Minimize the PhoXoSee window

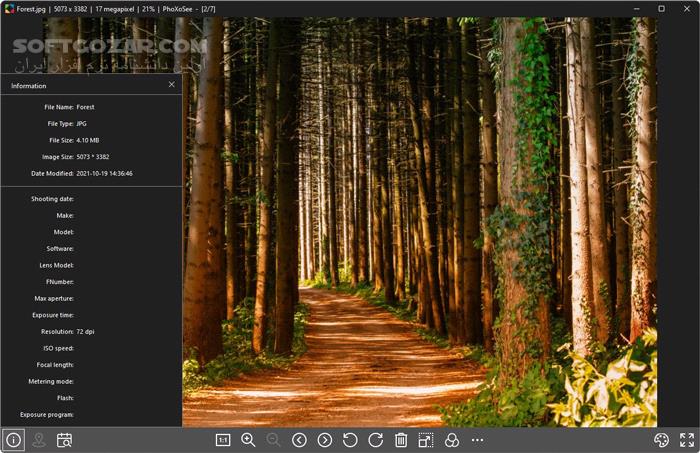coord(637,8)
